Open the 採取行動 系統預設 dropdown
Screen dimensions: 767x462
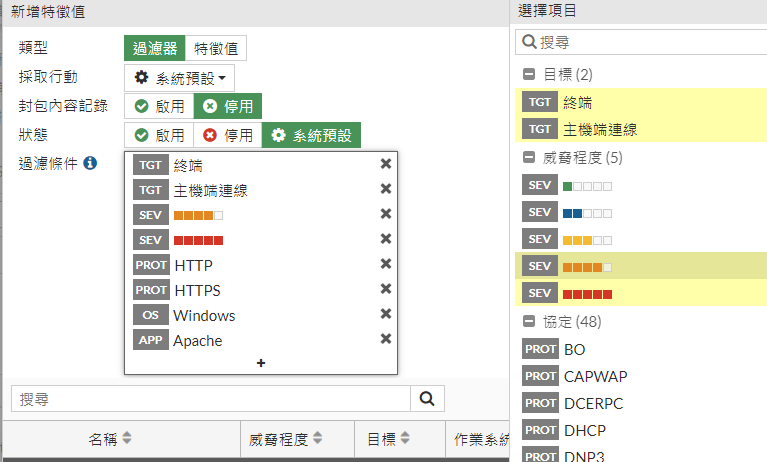tap(180, 78)
